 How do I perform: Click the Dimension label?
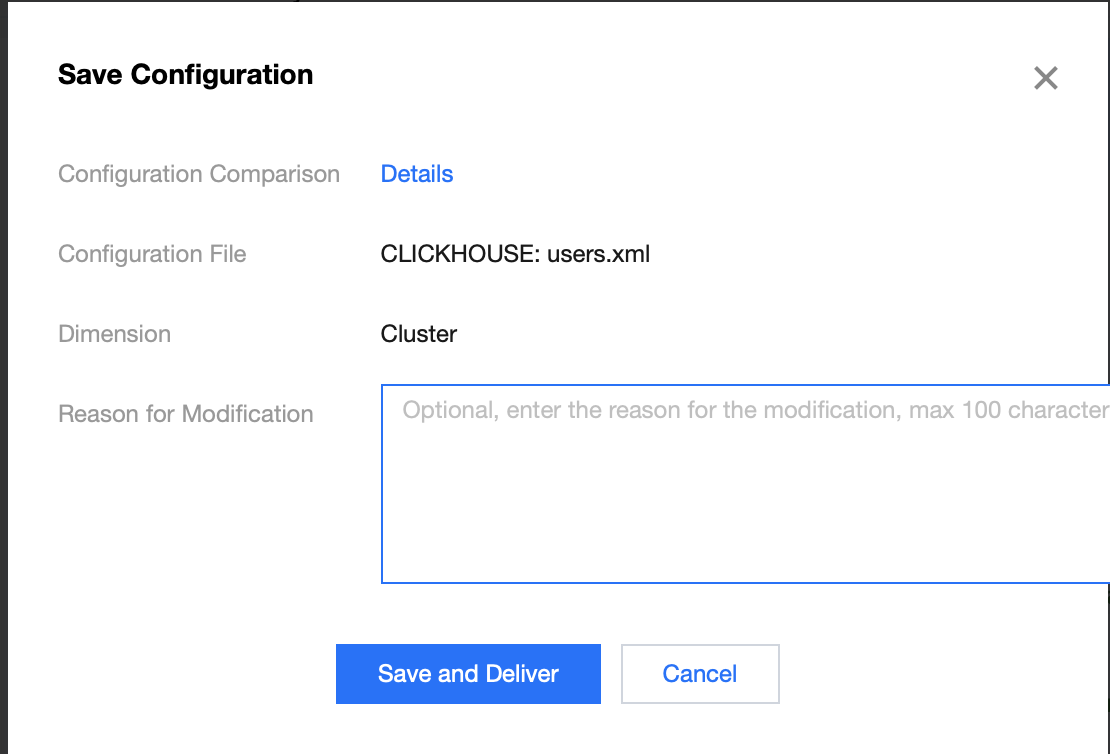pyautogui.click(x=114, y=334)
